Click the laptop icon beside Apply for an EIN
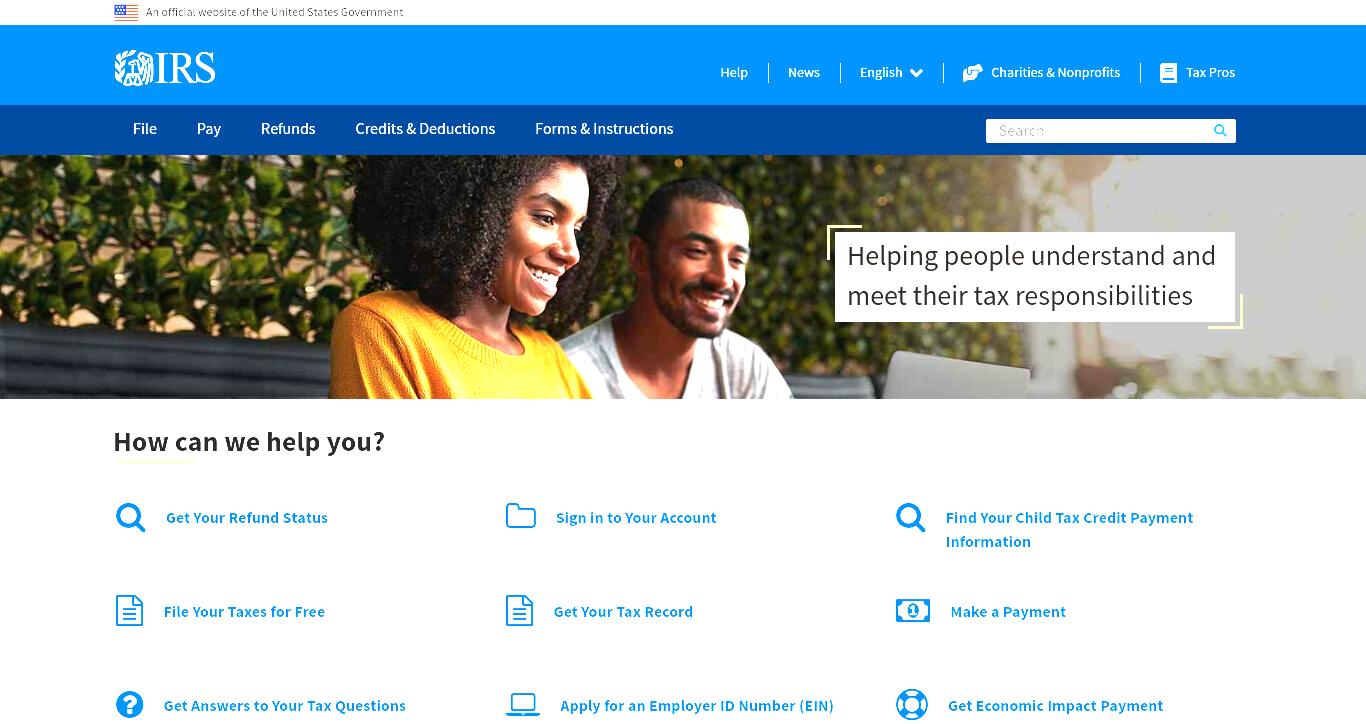1366x724 pixels. point(523,705)
